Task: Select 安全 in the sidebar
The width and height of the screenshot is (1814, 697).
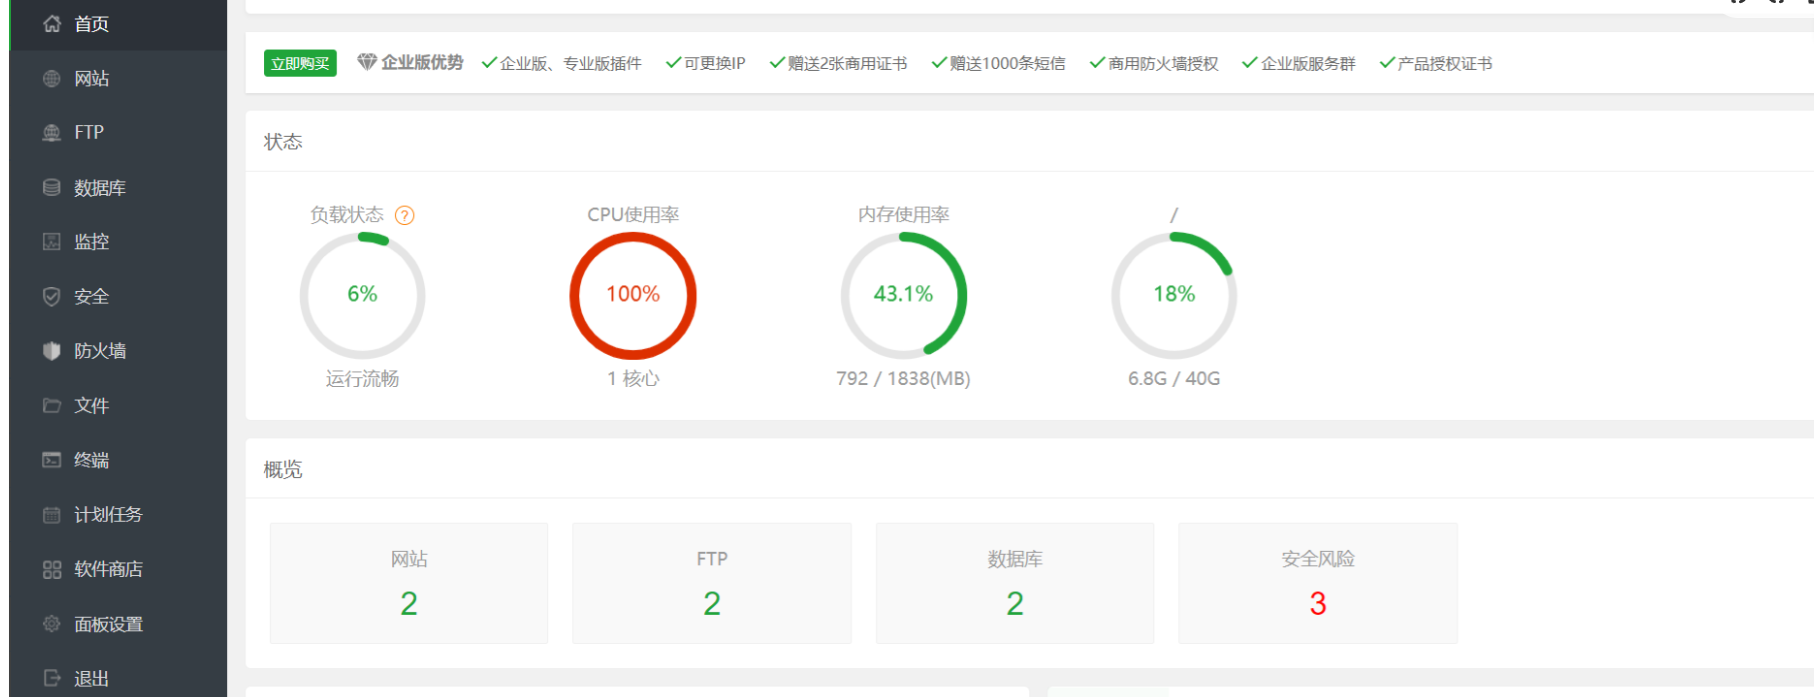Action: tap(118, 296)
